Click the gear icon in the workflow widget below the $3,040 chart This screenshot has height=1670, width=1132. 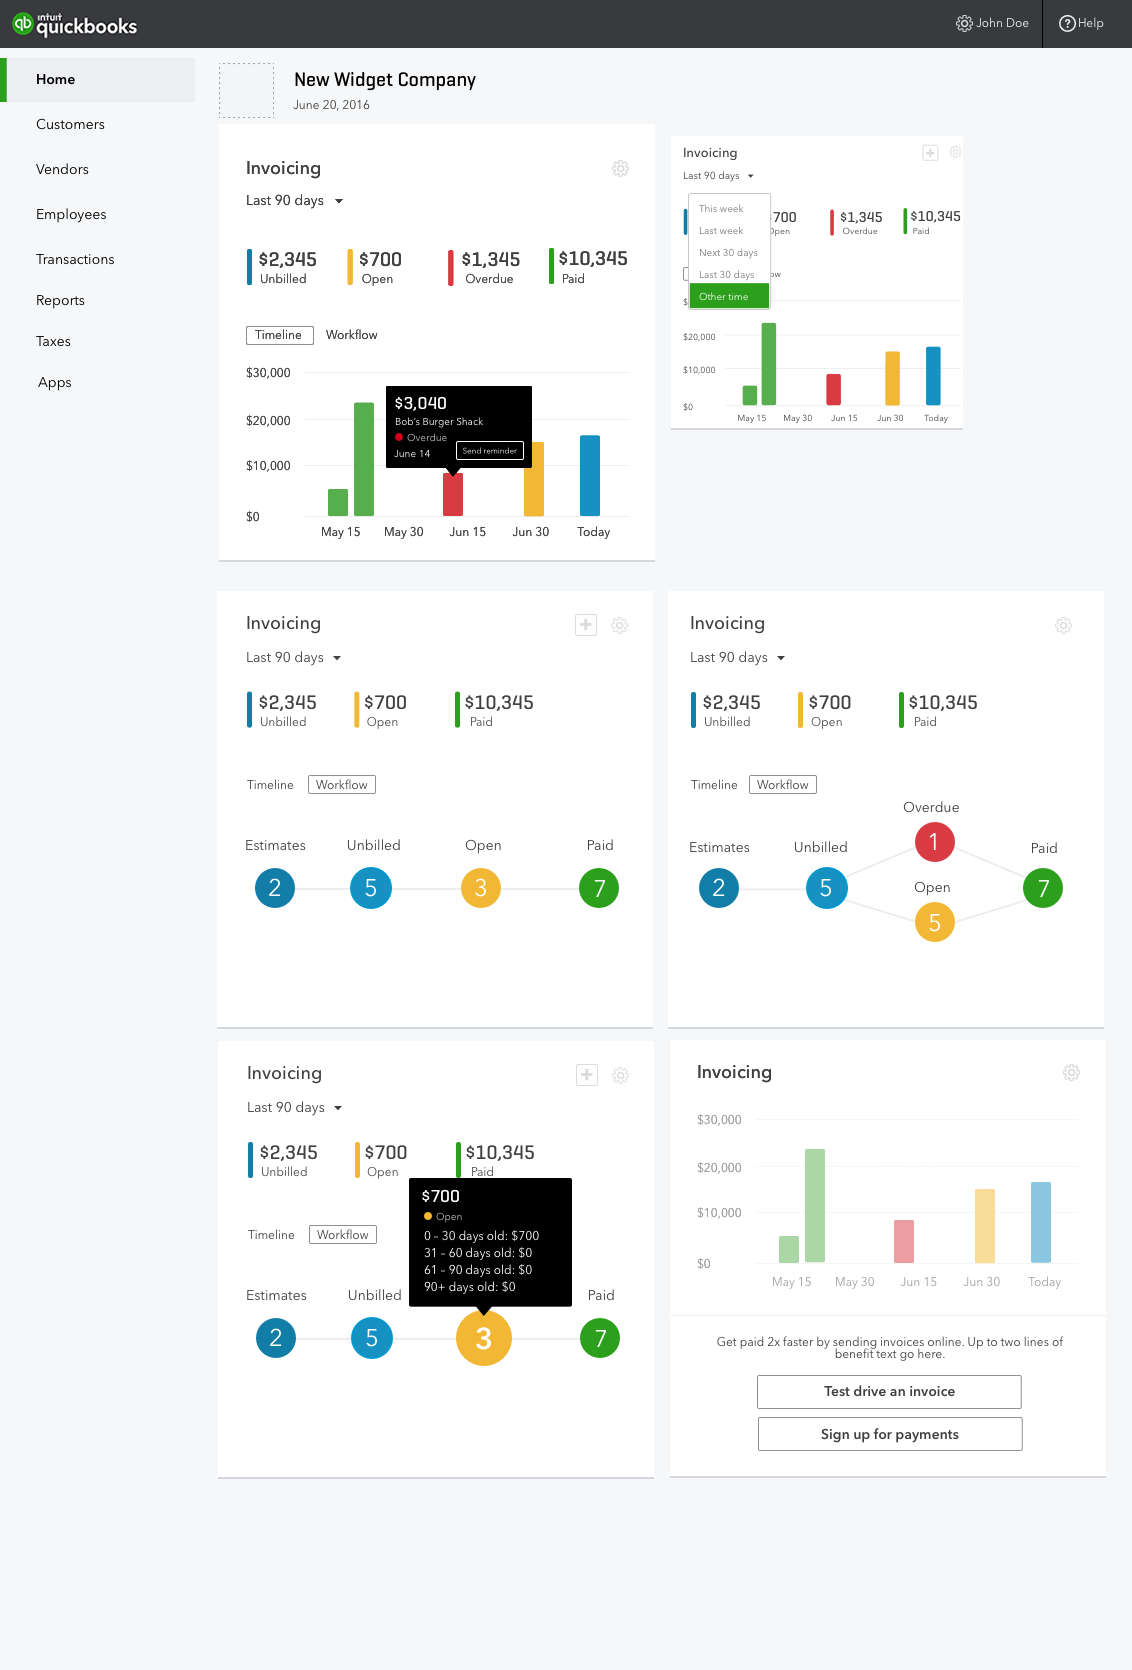point(620,625)
